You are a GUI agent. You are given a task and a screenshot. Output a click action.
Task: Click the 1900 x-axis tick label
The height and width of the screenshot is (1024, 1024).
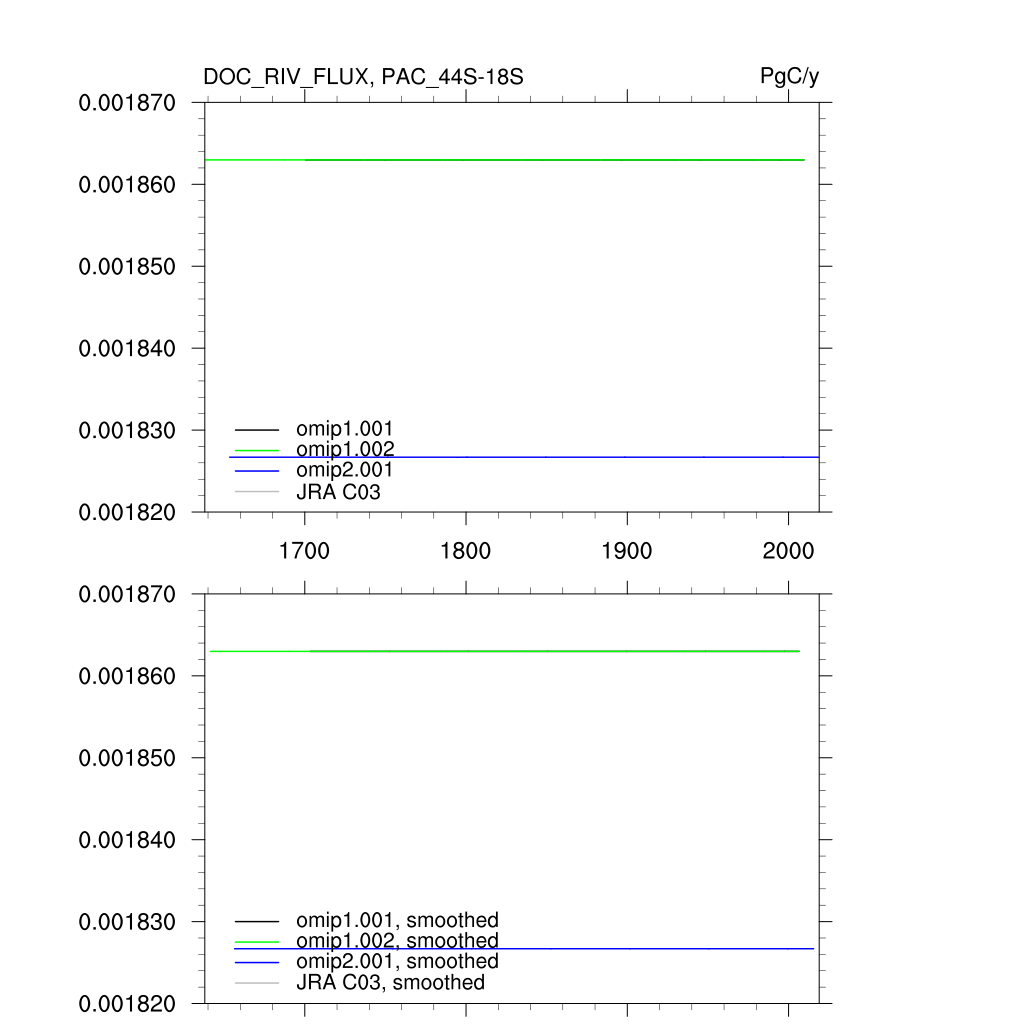pos(627,551)
